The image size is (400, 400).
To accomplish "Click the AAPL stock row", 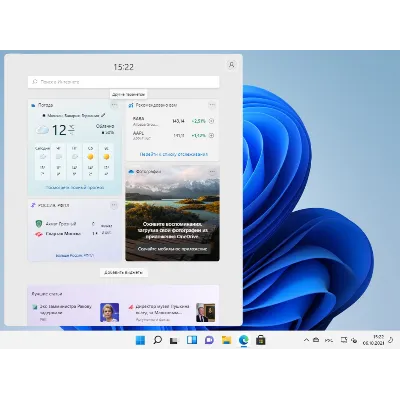I will tap(173, 135).
